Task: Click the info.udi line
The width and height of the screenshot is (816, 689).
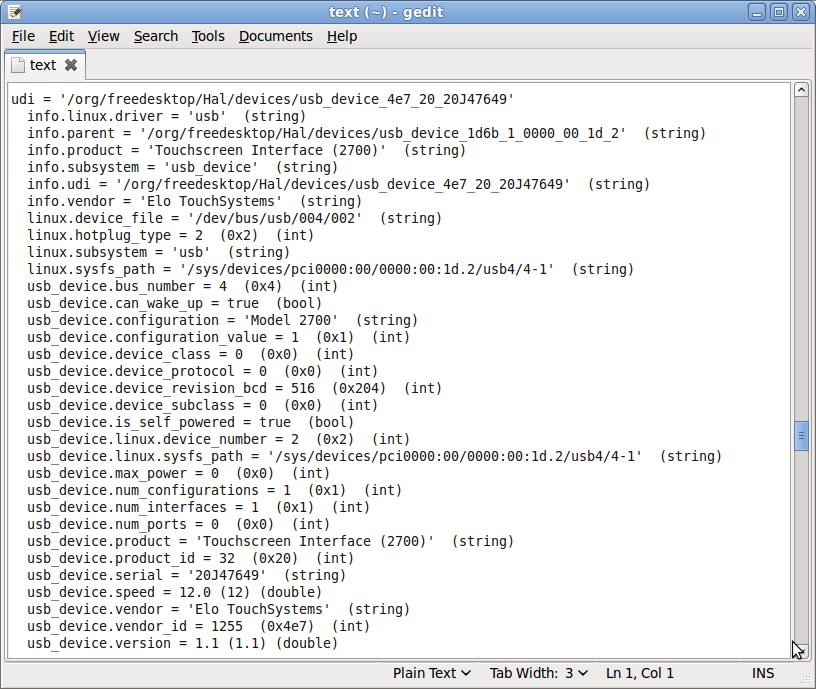Action: tap(339, 184)
